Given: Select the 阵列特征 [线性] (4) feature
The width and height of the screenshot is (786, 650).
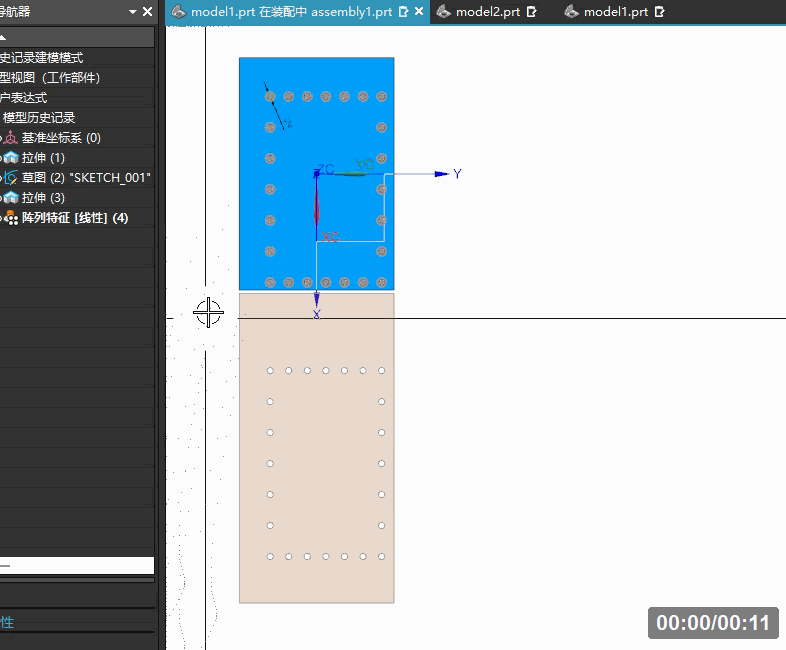Looking at the screenshot, I should click(x=77, y=218).
